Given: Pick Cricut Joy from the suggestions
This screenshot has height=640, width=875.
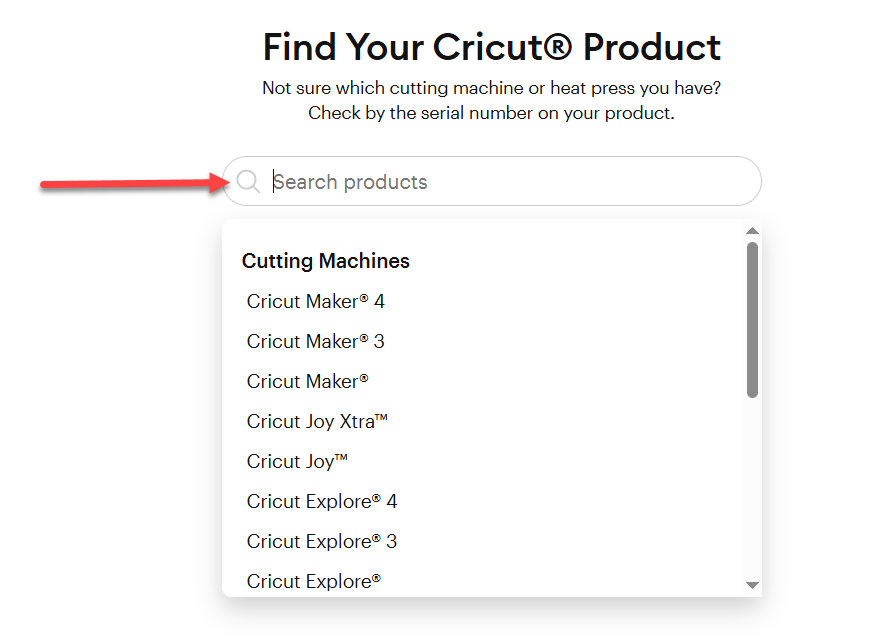Looking at the screenshot, I should [296, 461].
